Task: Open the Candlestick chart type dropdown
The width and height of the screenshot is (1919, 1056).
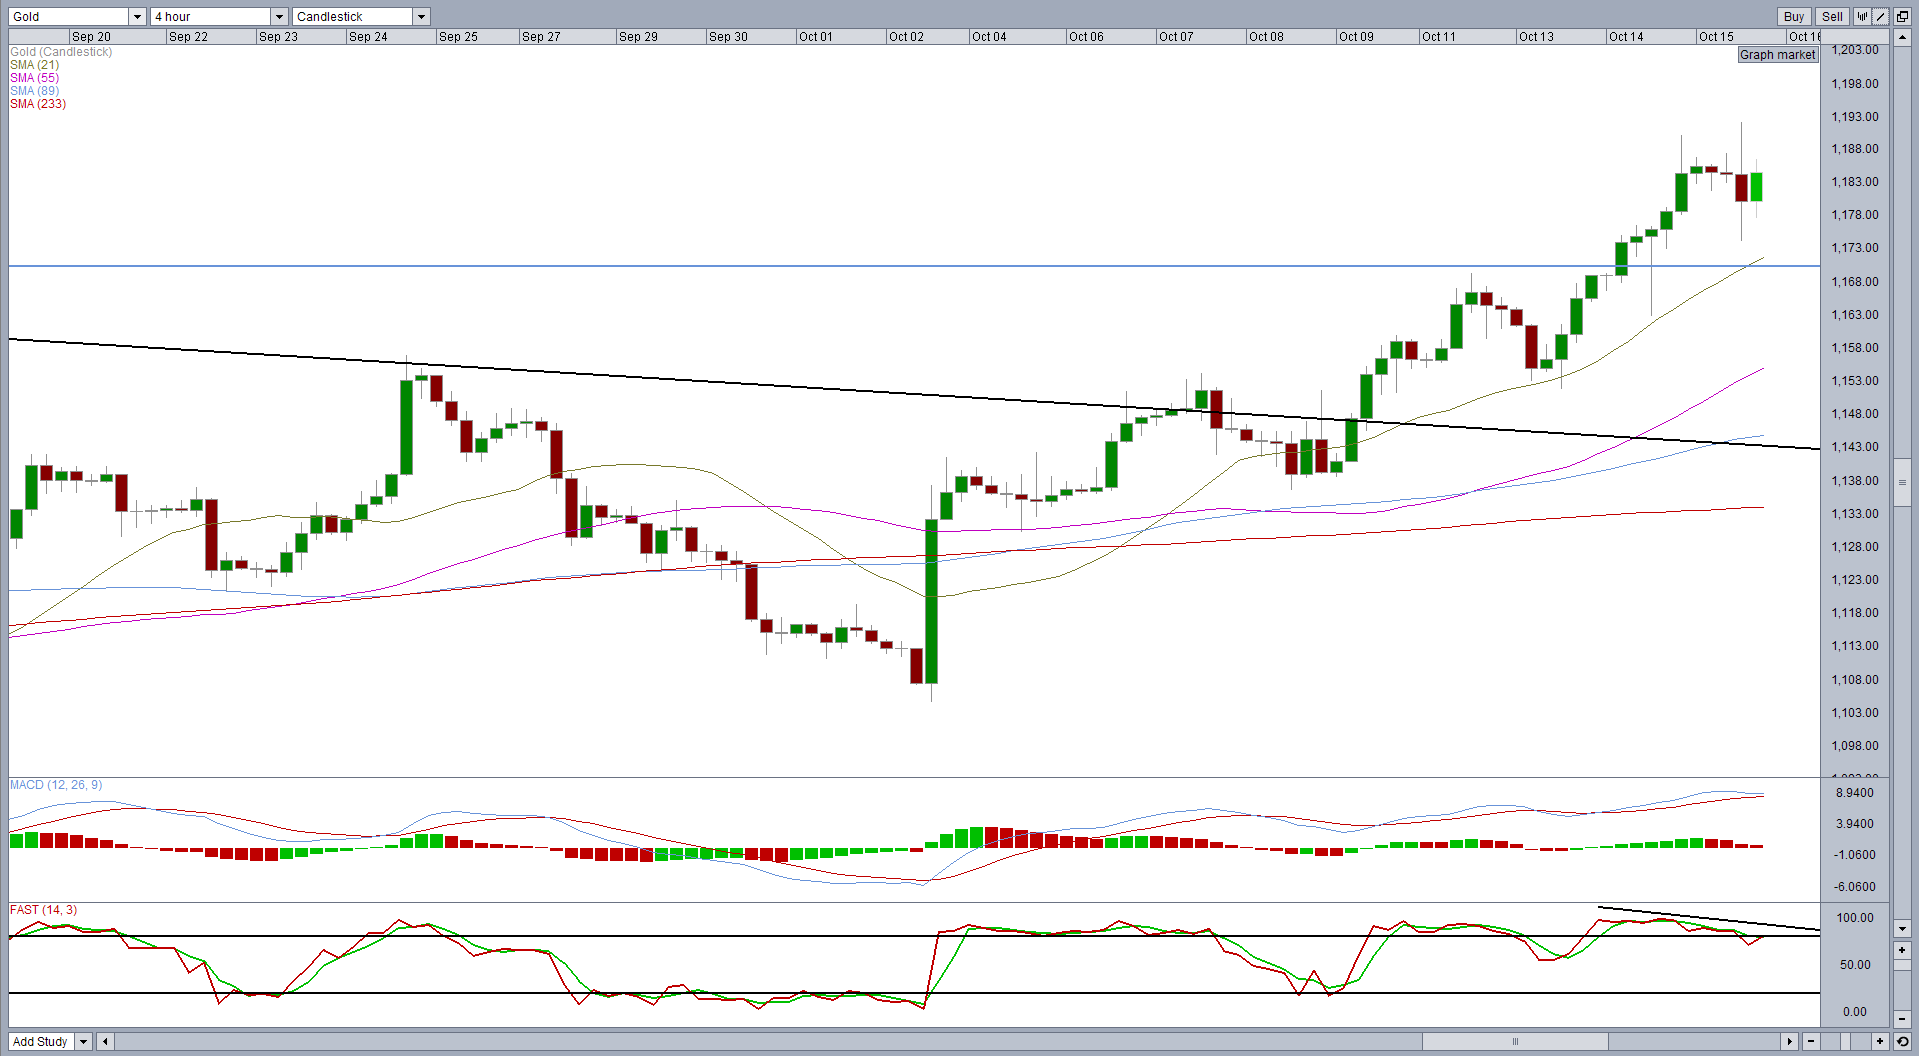Action: (x=422, y=17)
